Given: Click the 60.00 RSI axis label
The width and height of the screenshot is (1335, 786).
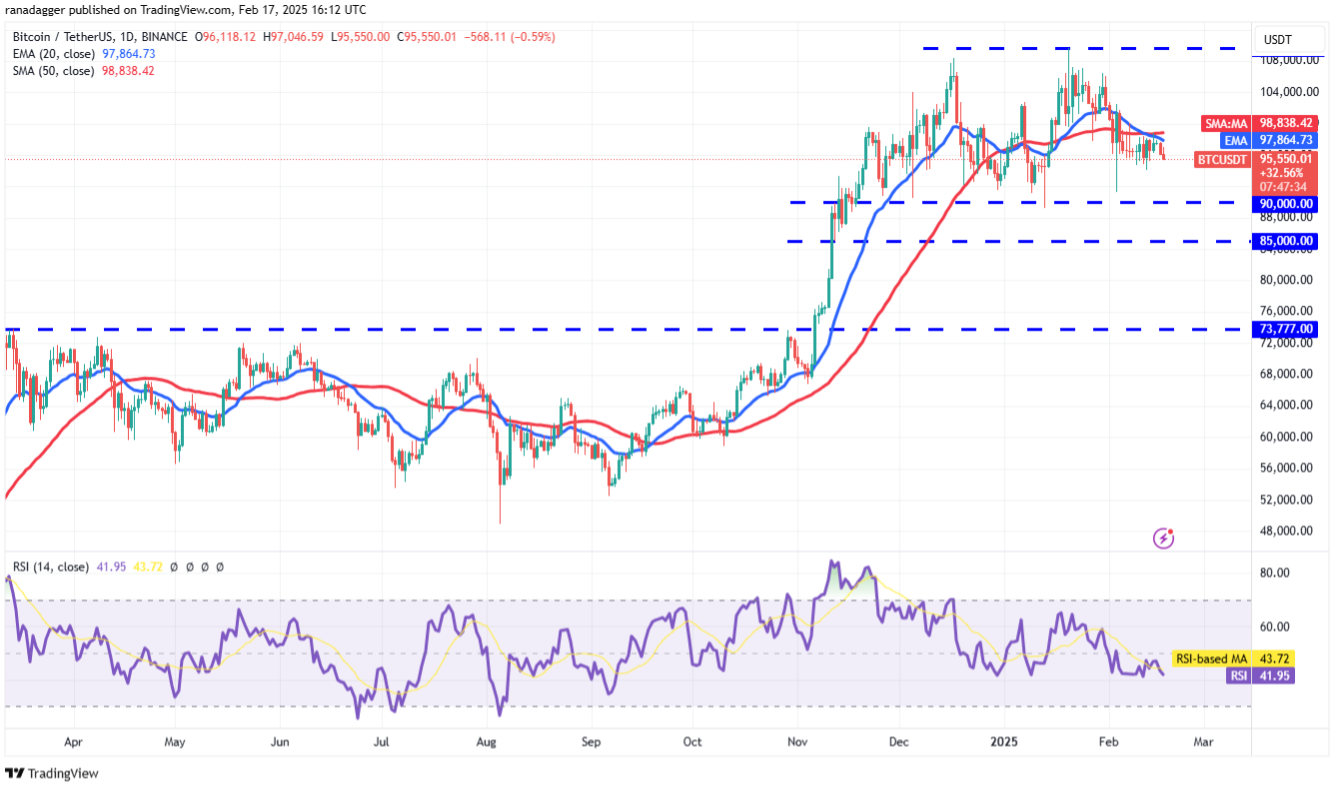Looking at the screenshot, I should coord(1275,627).
